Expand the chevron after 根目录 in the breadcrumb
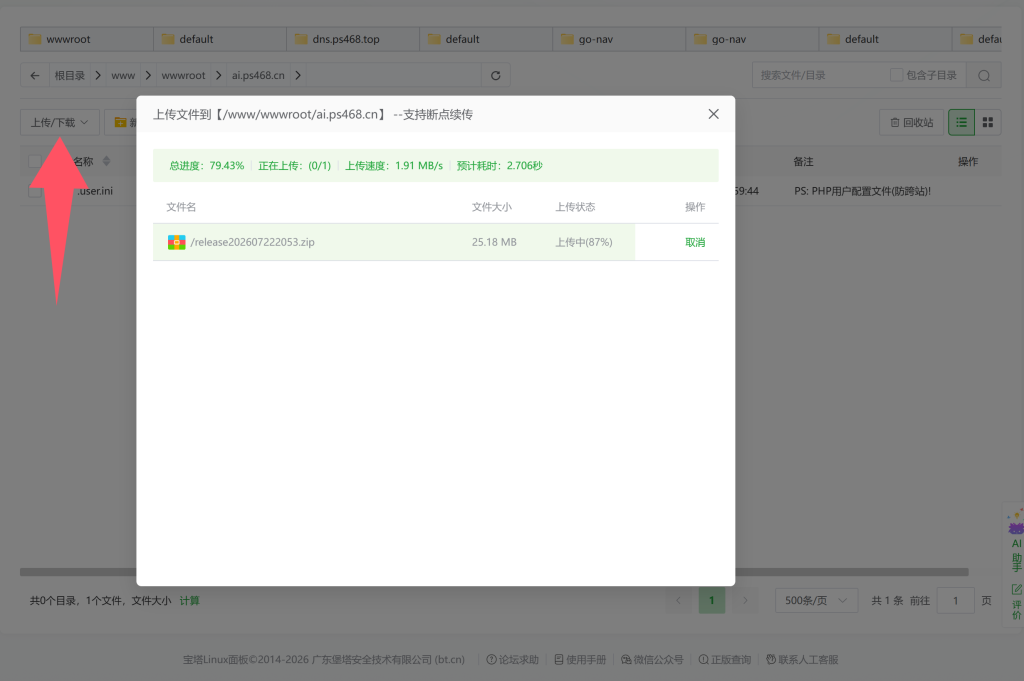This screenshot has width=1024, height=681. coord(98,76)
